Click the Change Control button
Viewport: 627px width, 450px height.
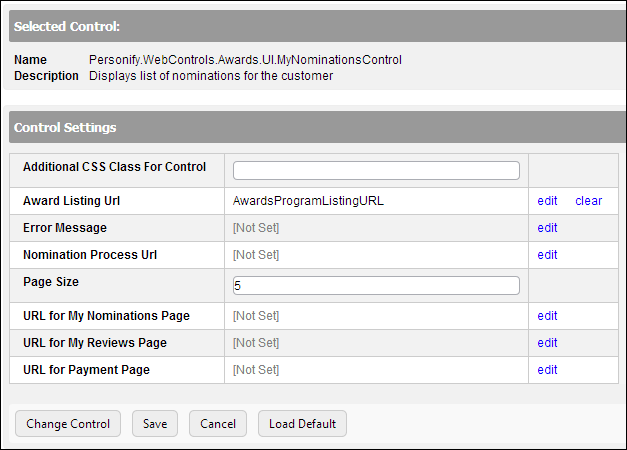tap(68, 424)
